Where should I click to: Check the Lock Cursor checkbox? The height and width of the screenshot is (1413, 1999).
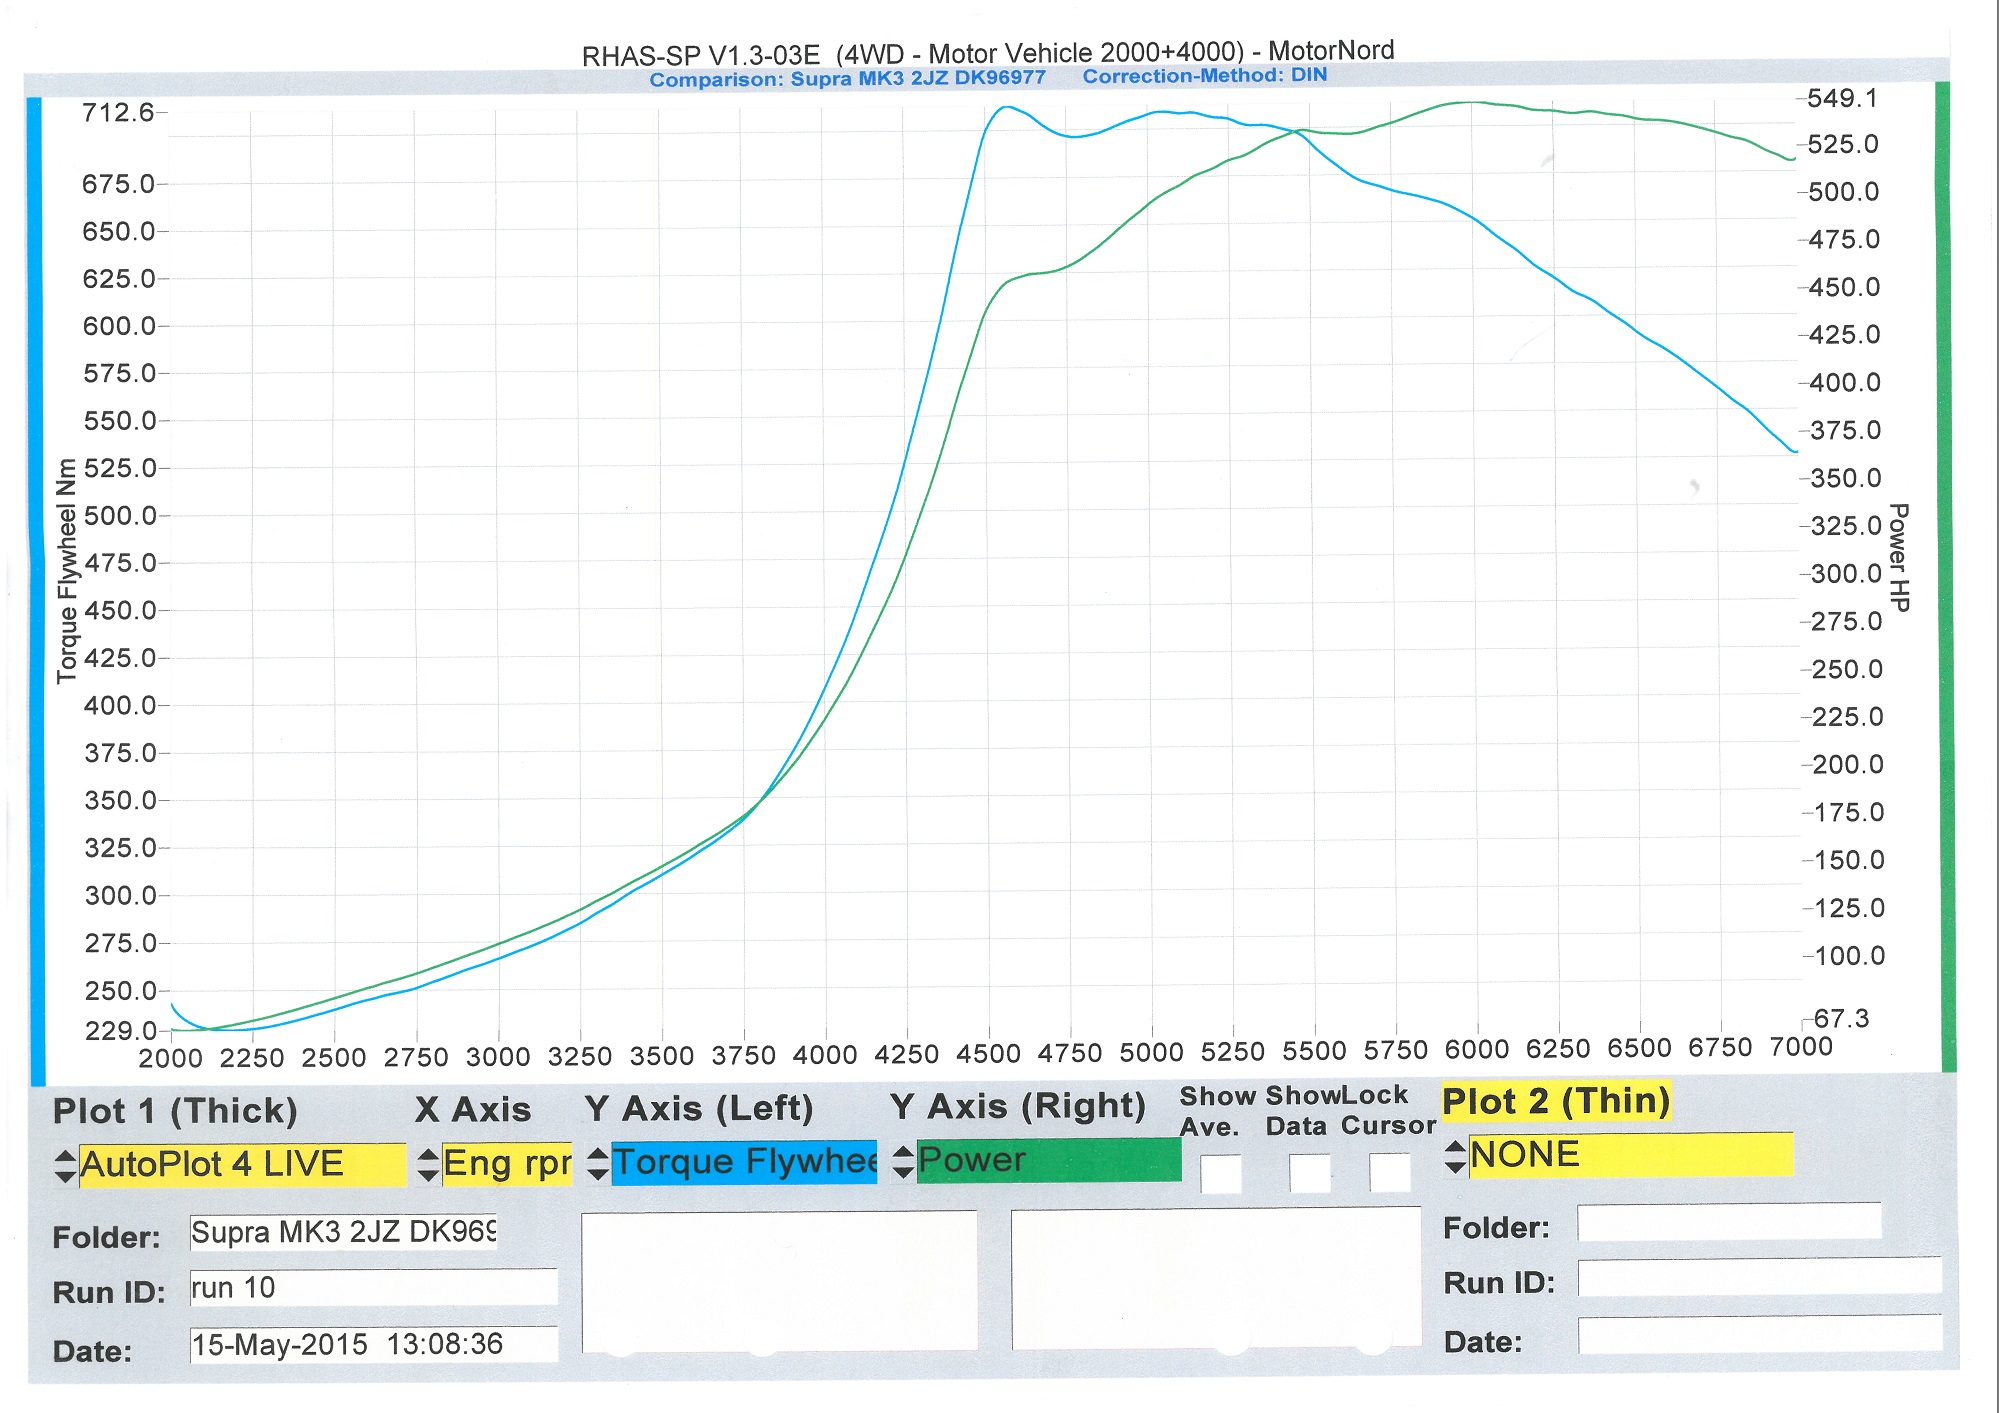pos(1389,1172)
